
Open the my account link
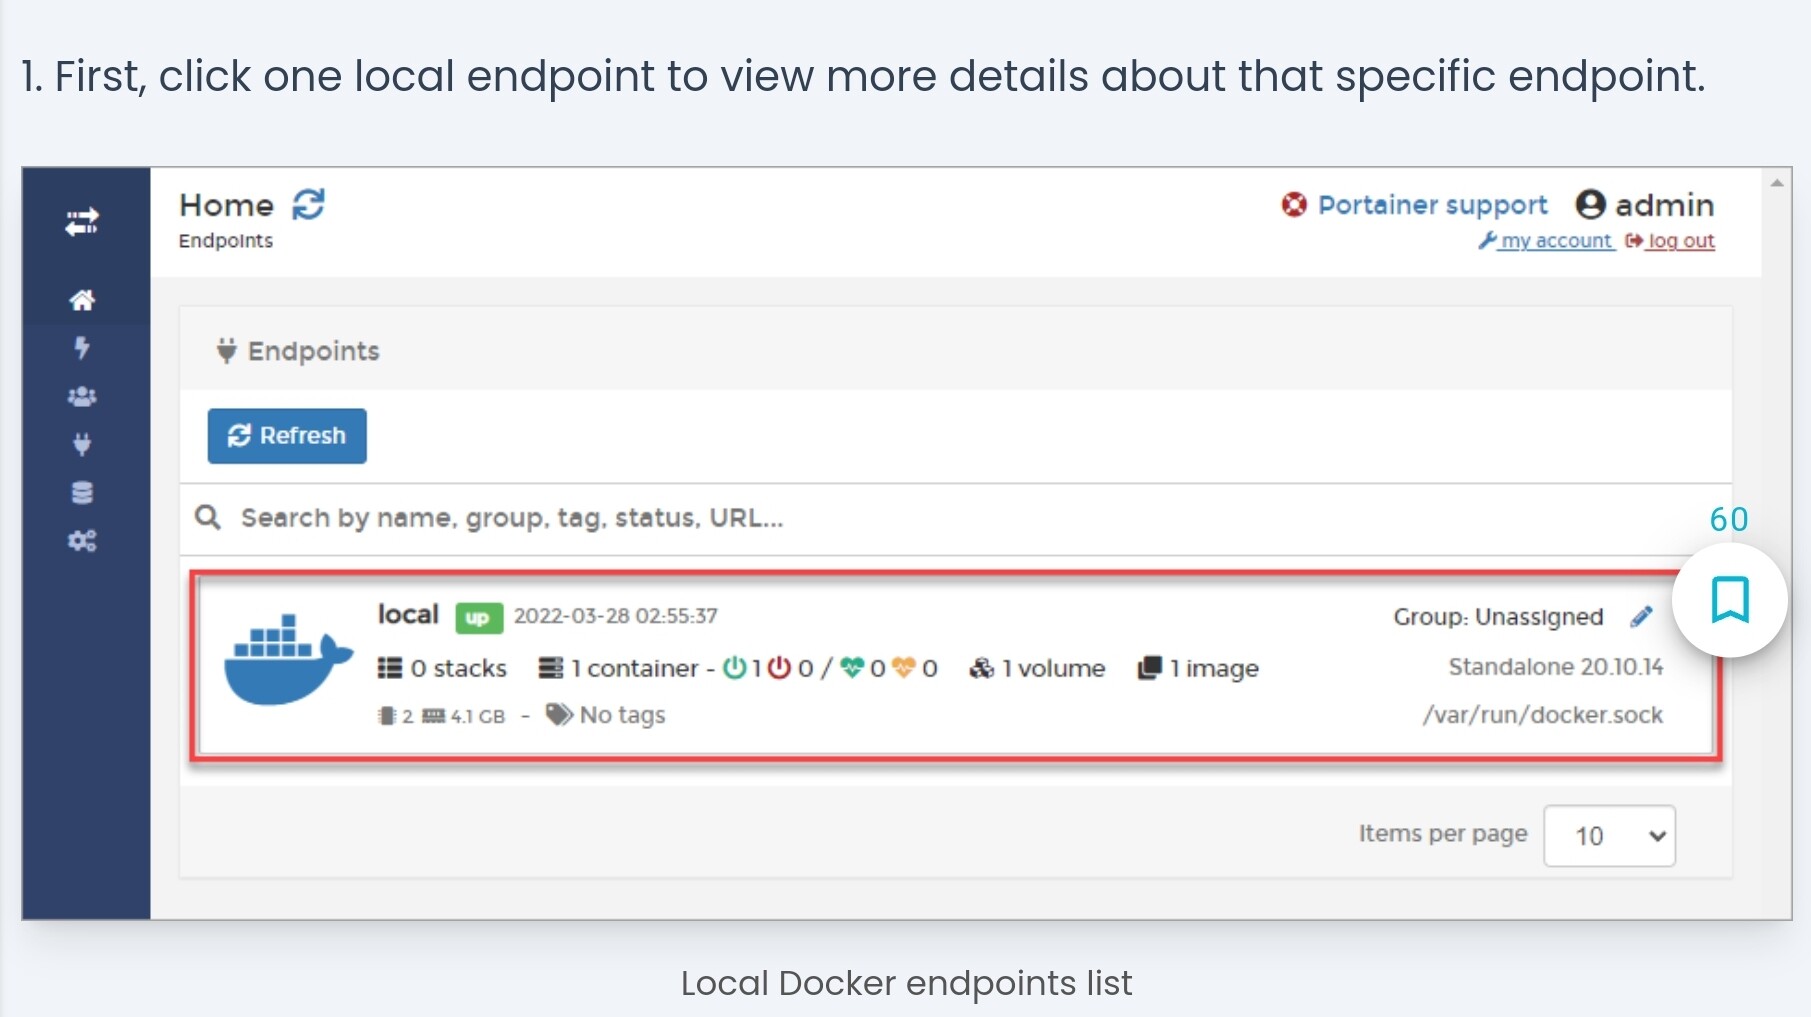click(x=1555, y=241)
